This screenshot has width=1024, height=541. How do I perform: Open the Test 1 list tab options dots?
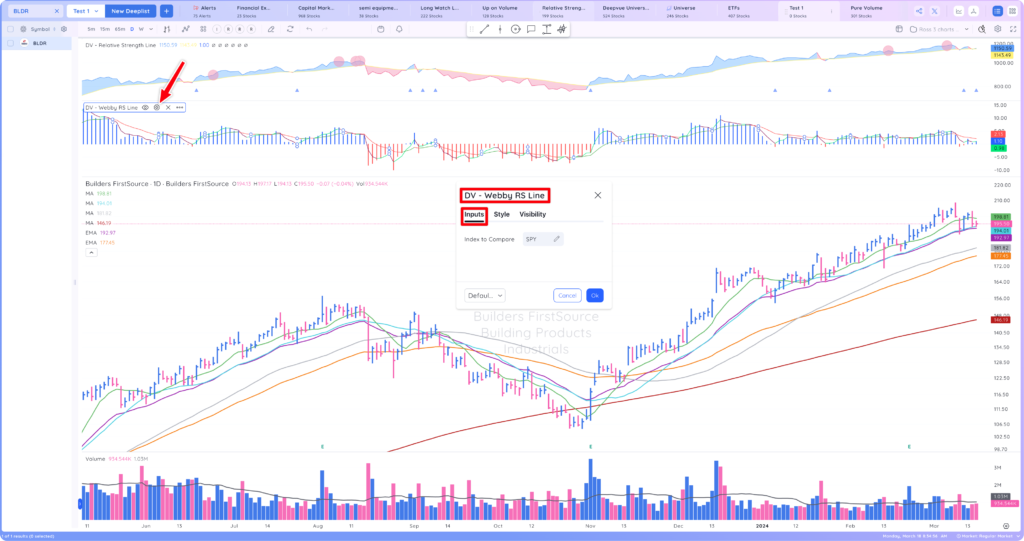pos(831,11)
